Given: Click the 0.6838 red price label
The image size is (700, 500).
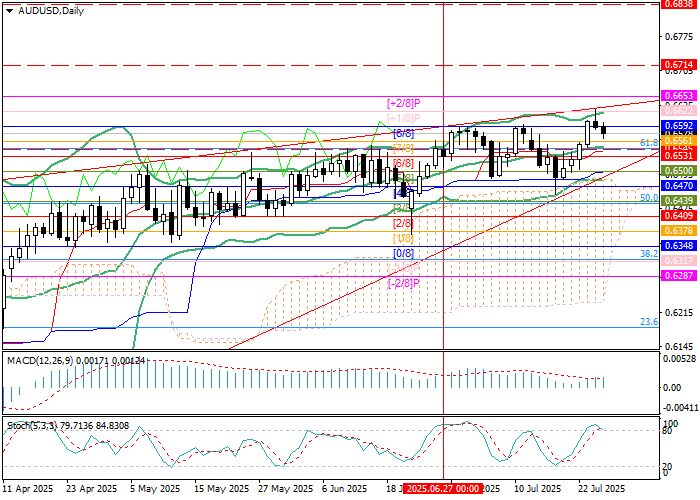Looking at the screenshot, I should pyautogui.click(x=679, y=4).
